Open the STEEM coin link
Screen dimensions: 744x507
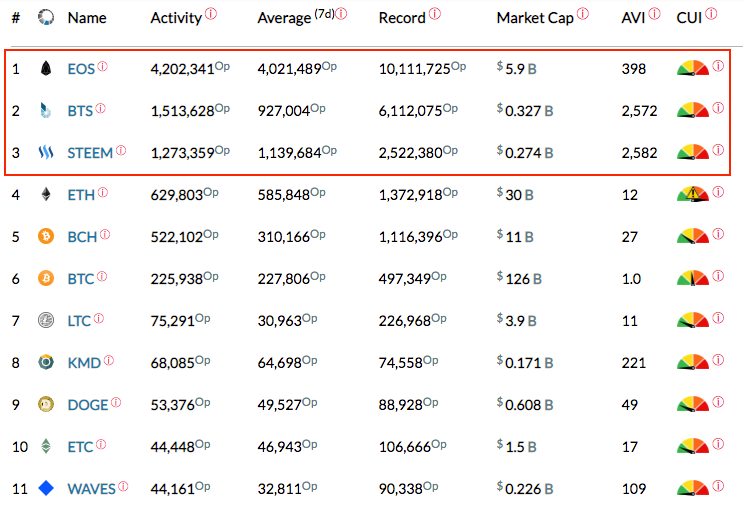[x=90, y=153]
